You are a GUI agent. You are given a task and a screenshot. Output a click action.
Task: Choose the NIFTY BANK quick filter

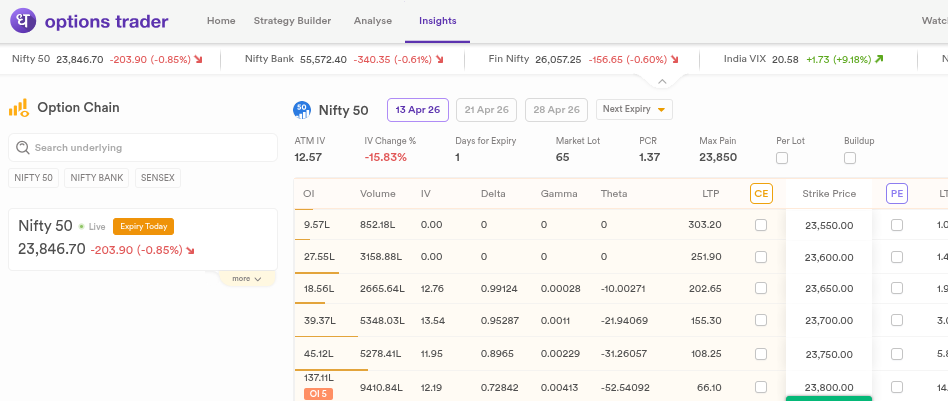[x=97, y=178]
